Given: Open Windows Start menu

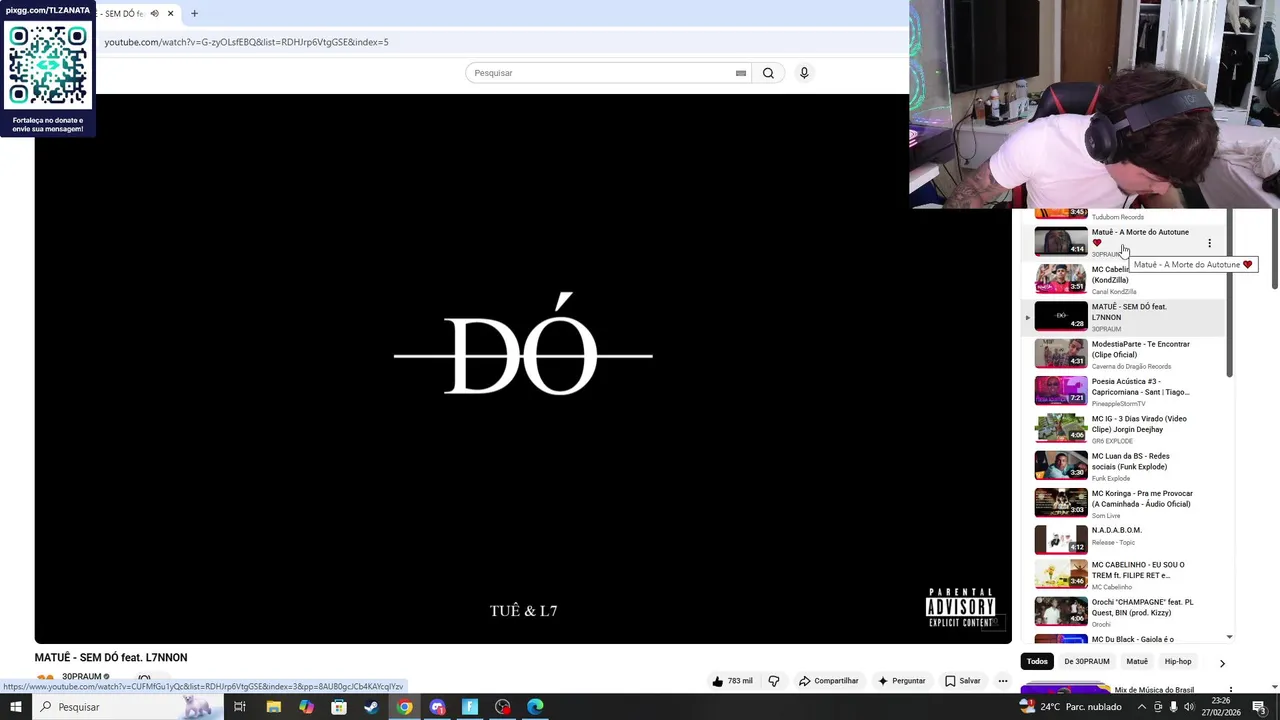Looking at the screenshot, I should click(16, 707).
